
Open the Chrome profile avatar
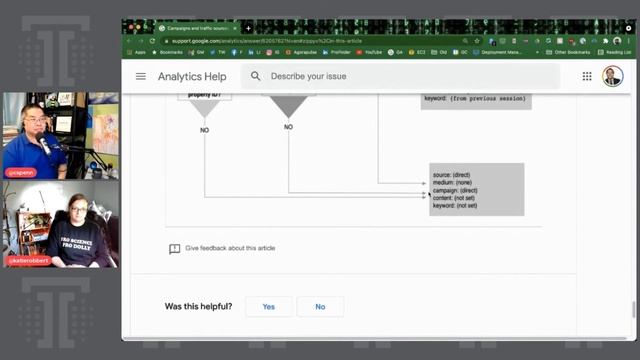point(617,41)
